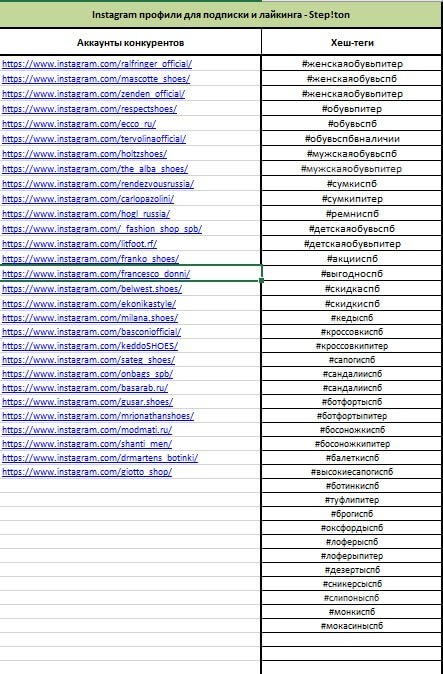Open the mrjonathanshoes Instagram link
This screenshot has width=443, height=674.
click(x=98, y=416)
